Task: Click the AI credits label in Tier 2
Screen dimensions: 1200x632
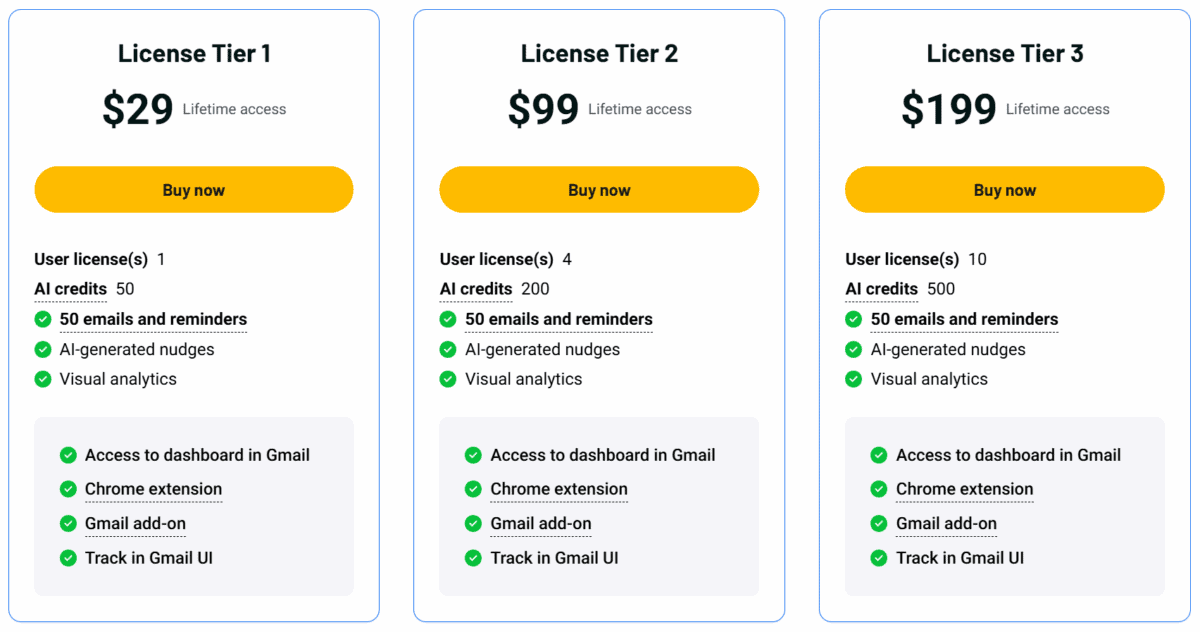Action: pyautogui.click(x=476, y=289)
